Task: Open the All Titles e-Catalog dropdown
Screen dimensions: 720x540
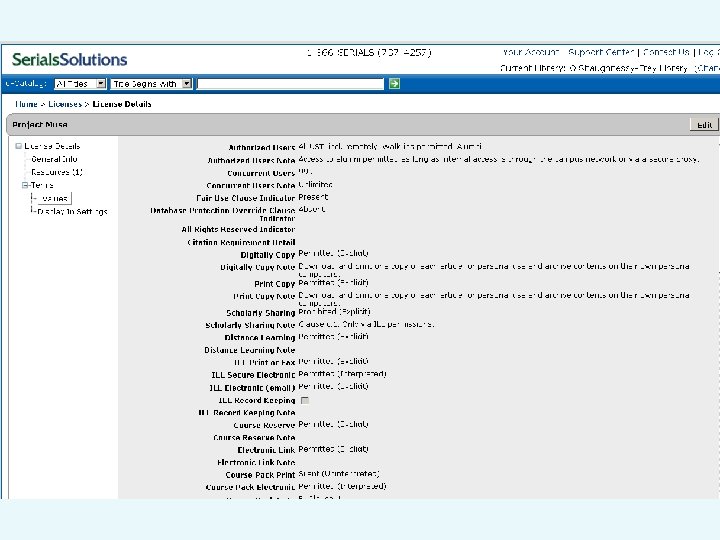Action: (x=80, y=84)
